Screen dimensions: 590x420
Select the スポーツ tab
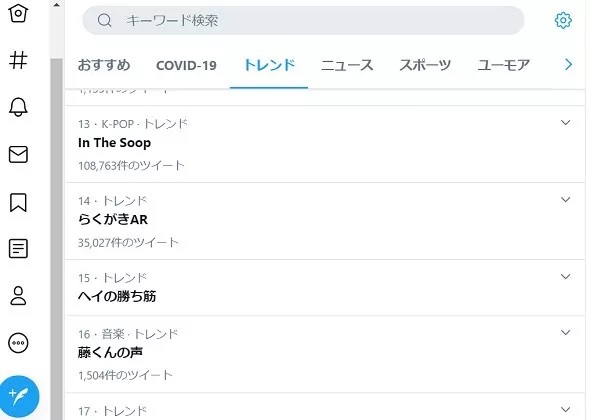click(425, 65)
